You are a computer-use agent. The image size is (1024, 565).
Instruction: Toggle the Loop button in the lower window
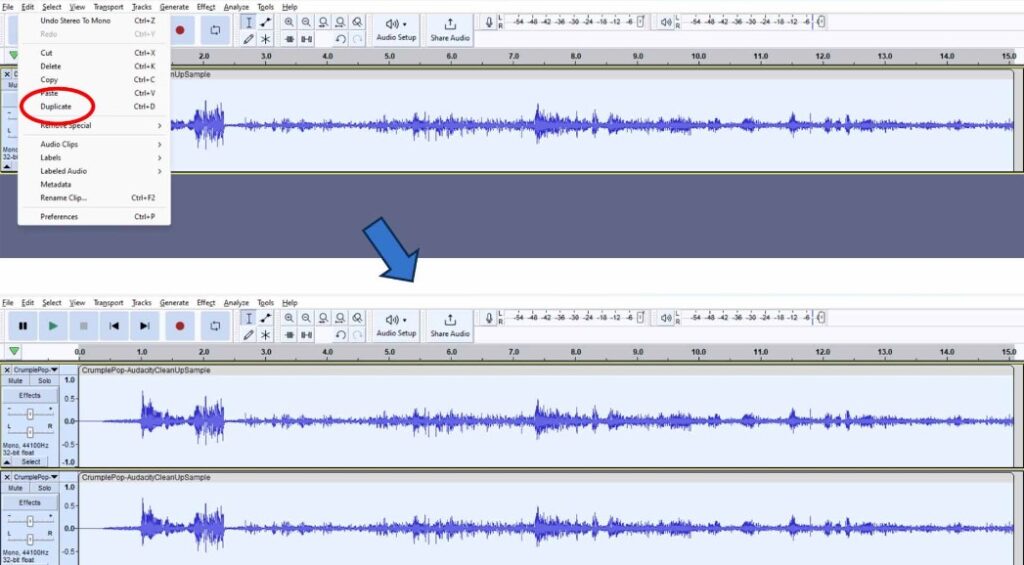(x=215, y=325)
